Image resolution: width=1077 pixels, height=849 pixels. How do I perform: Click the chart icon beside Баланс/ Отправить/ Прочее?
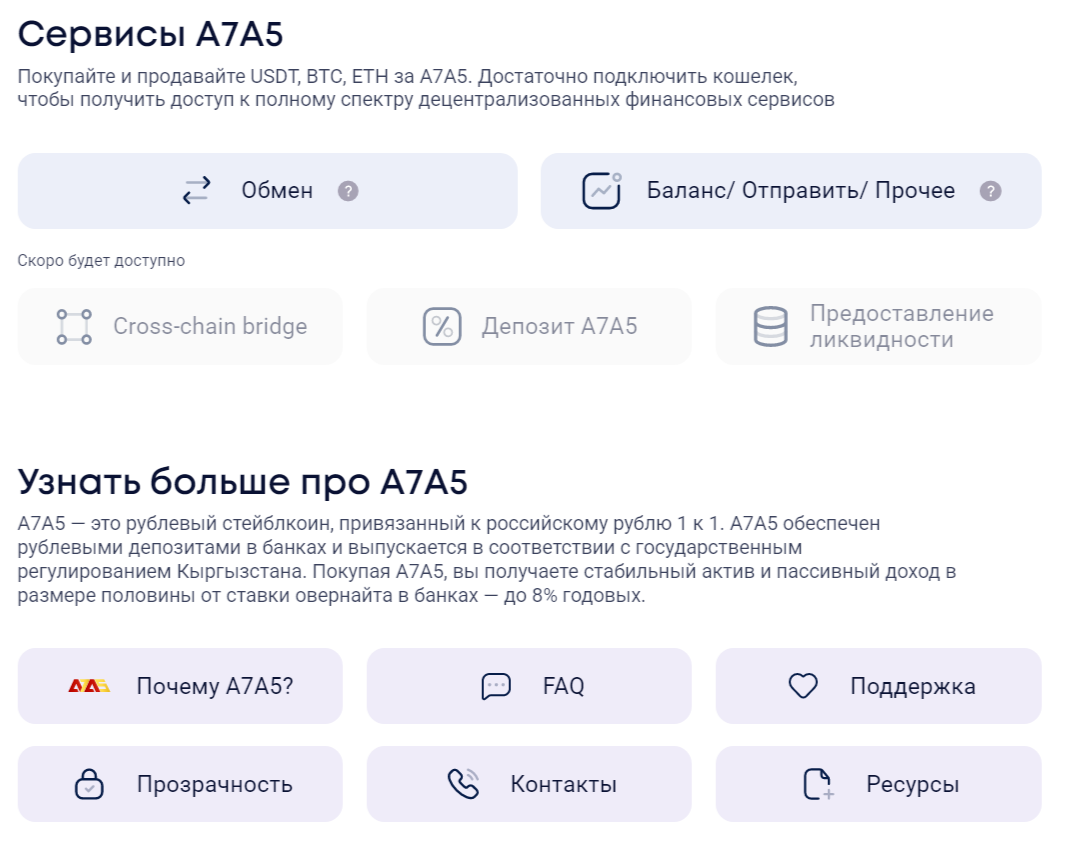pyautogui.click(x=602, y=190)
